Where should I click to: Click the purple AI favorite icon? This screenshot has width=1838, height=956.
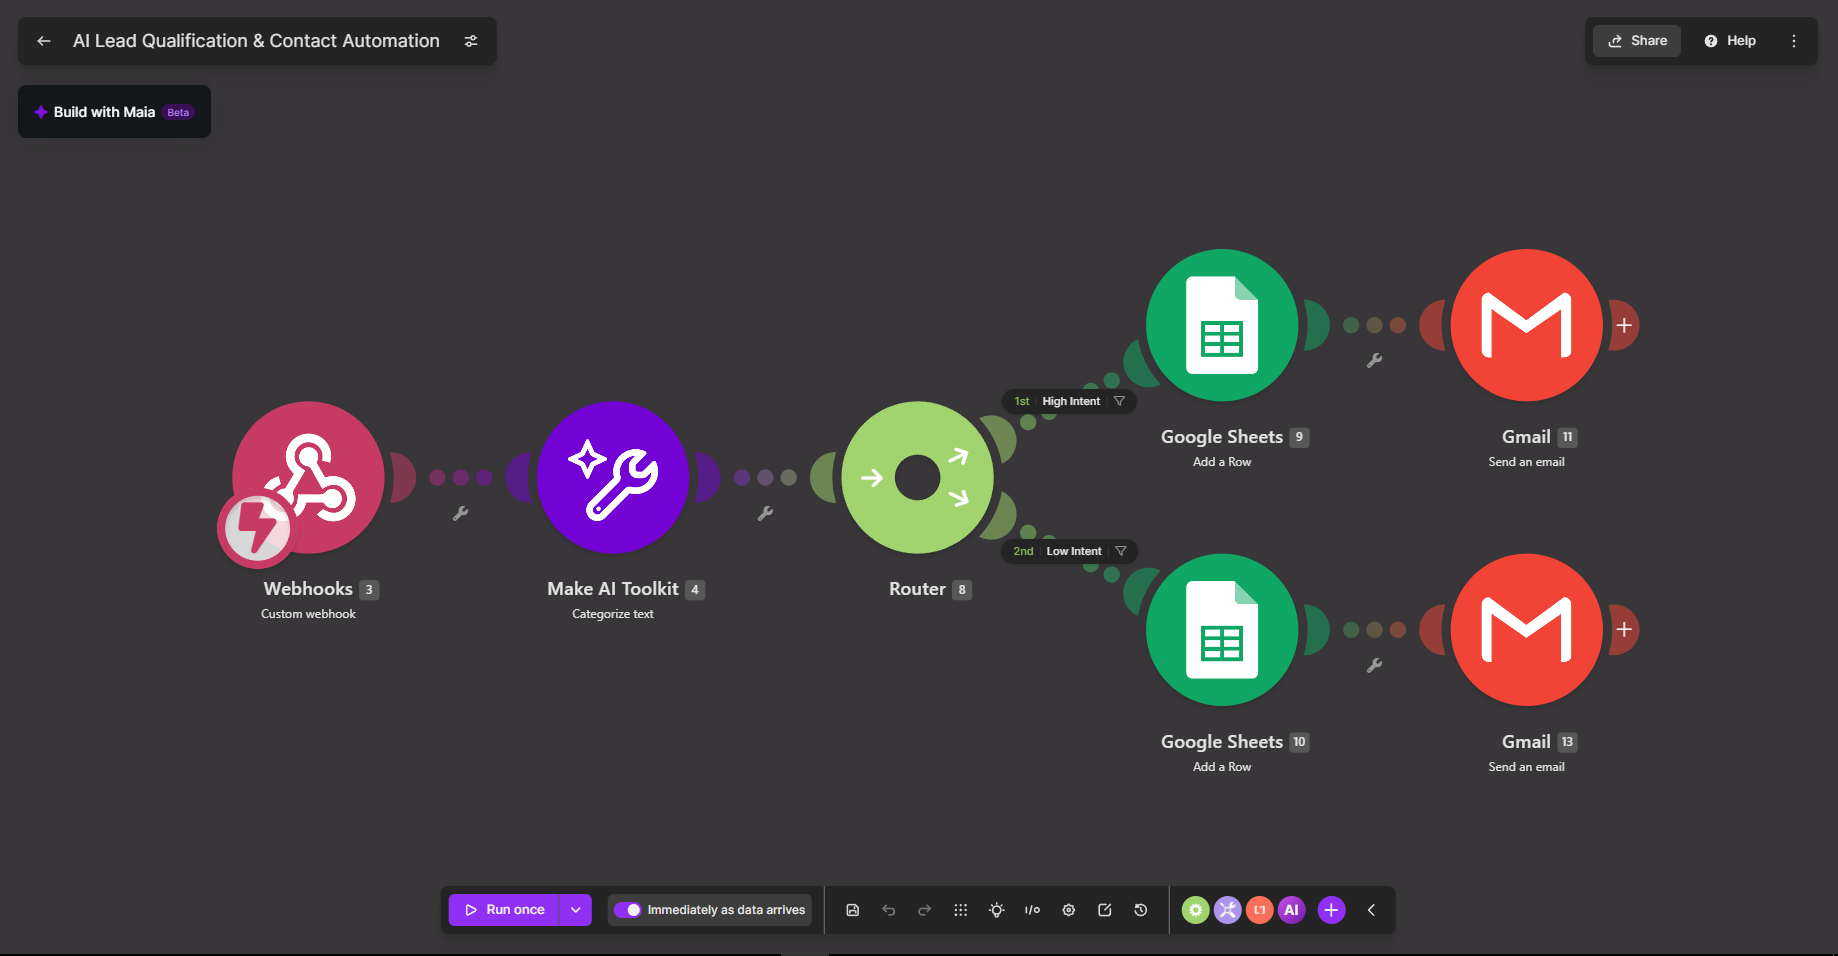pyautogui.click(x=1292, y=910)
